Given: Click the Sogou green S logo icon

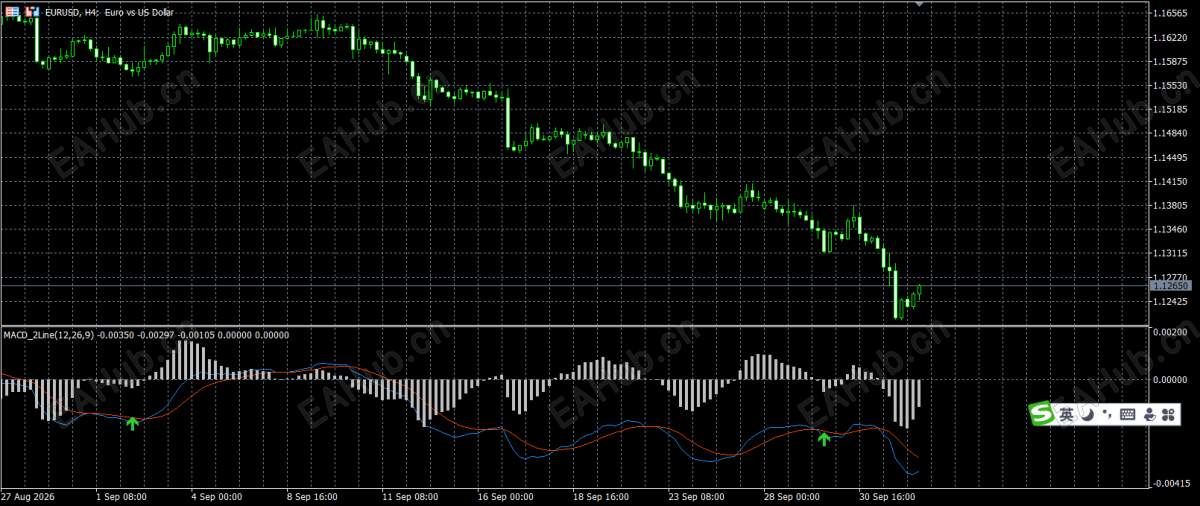Looking at the screenshot, I should 1043,413.
